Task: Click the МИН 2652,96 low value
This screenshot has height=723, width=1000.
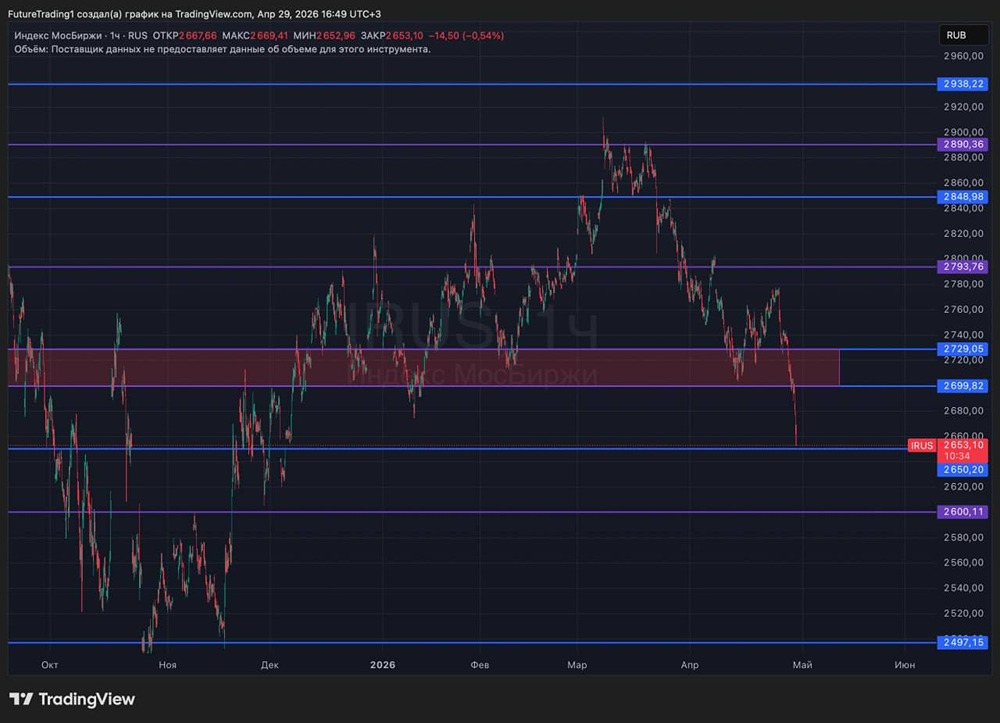Action: coord(324,36)
